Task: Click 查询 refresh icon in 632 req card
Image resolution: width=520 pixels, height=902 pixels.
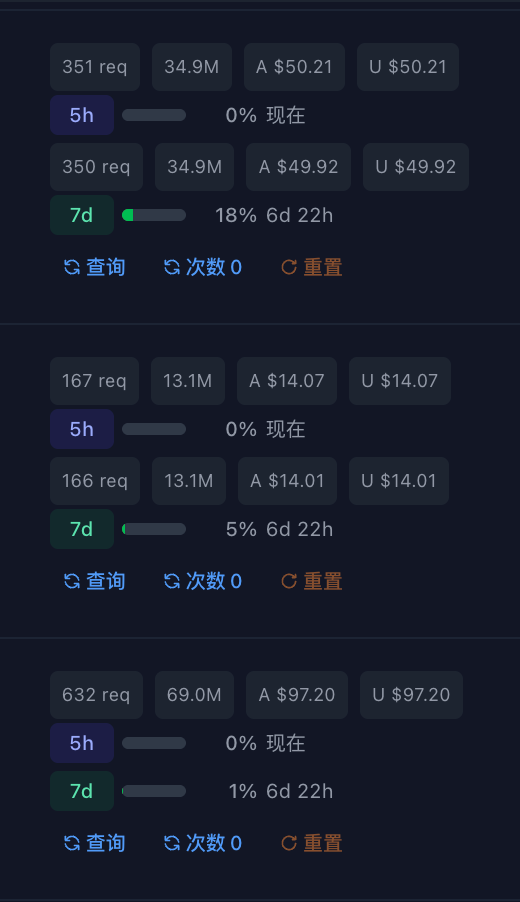Action: (x=72, y=843)
